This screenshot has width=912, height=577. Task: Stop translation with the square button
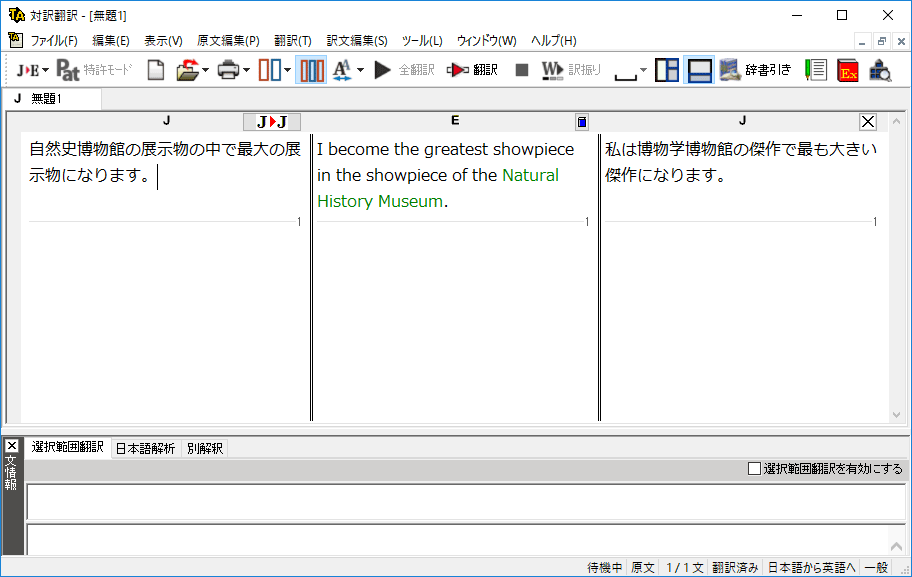click(522, 70)
